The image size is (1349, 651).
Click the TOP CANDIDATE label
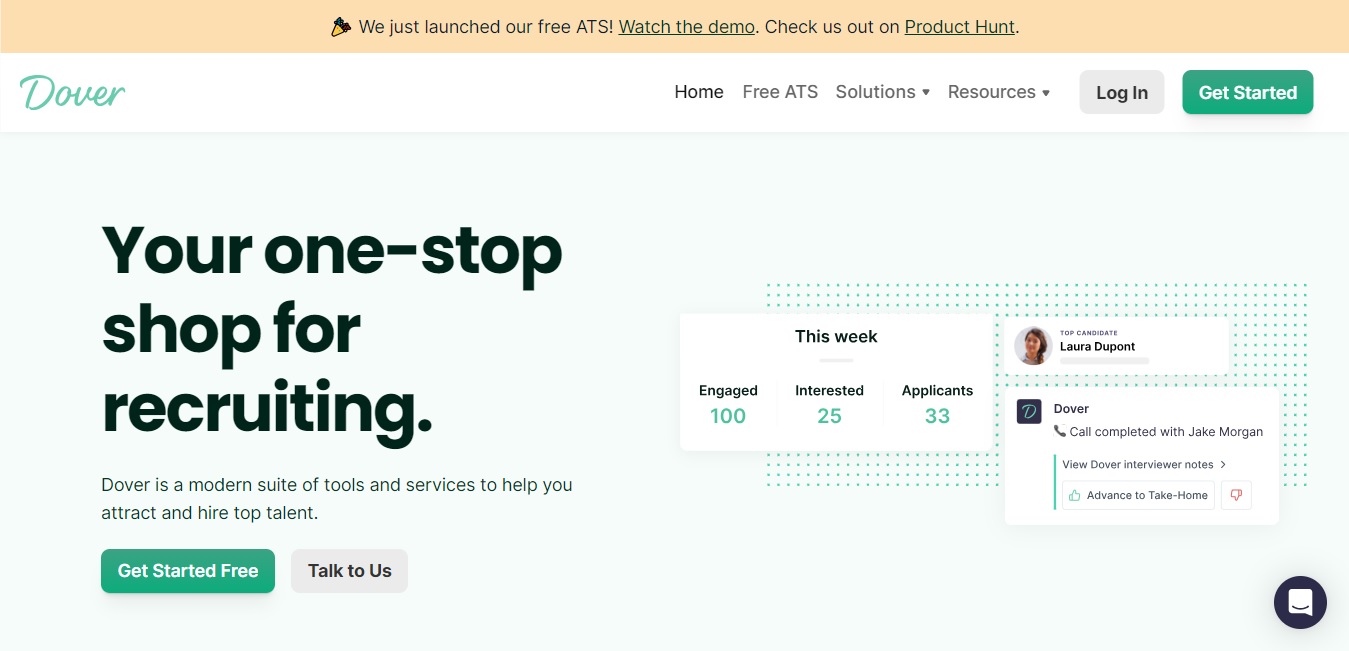click(1089, 333)
